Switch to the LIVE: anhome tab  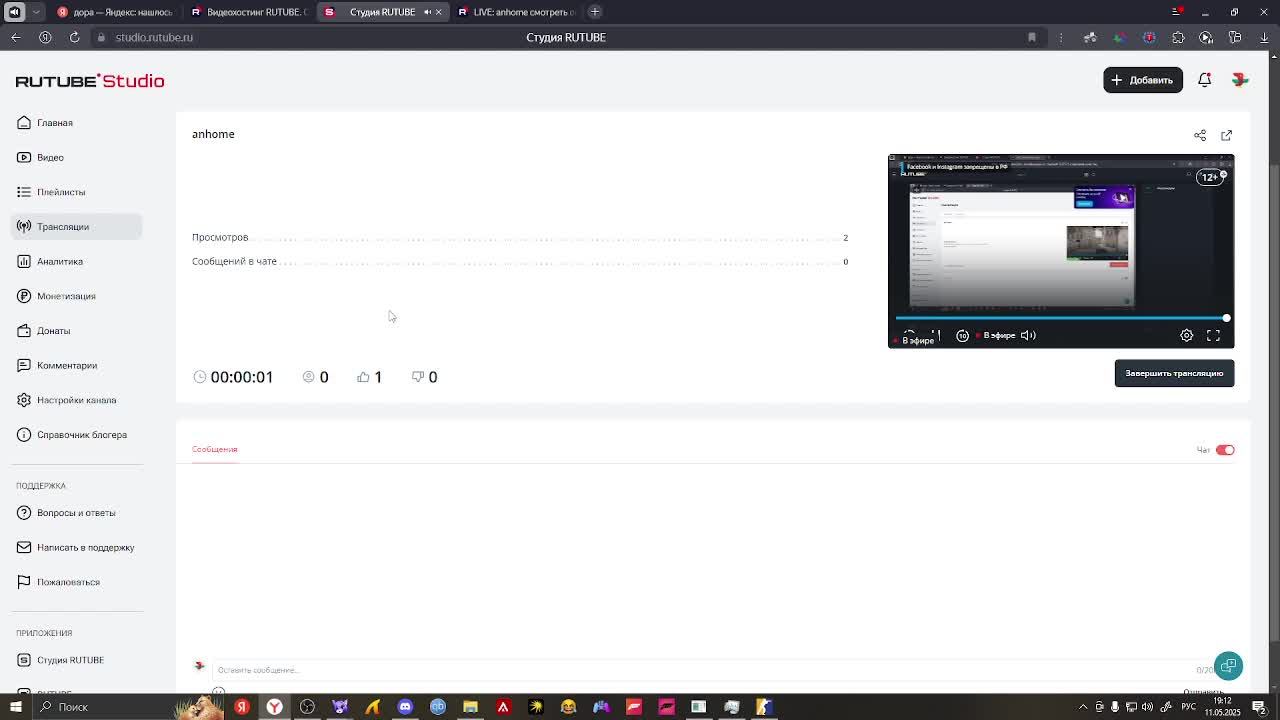point(517,12)
